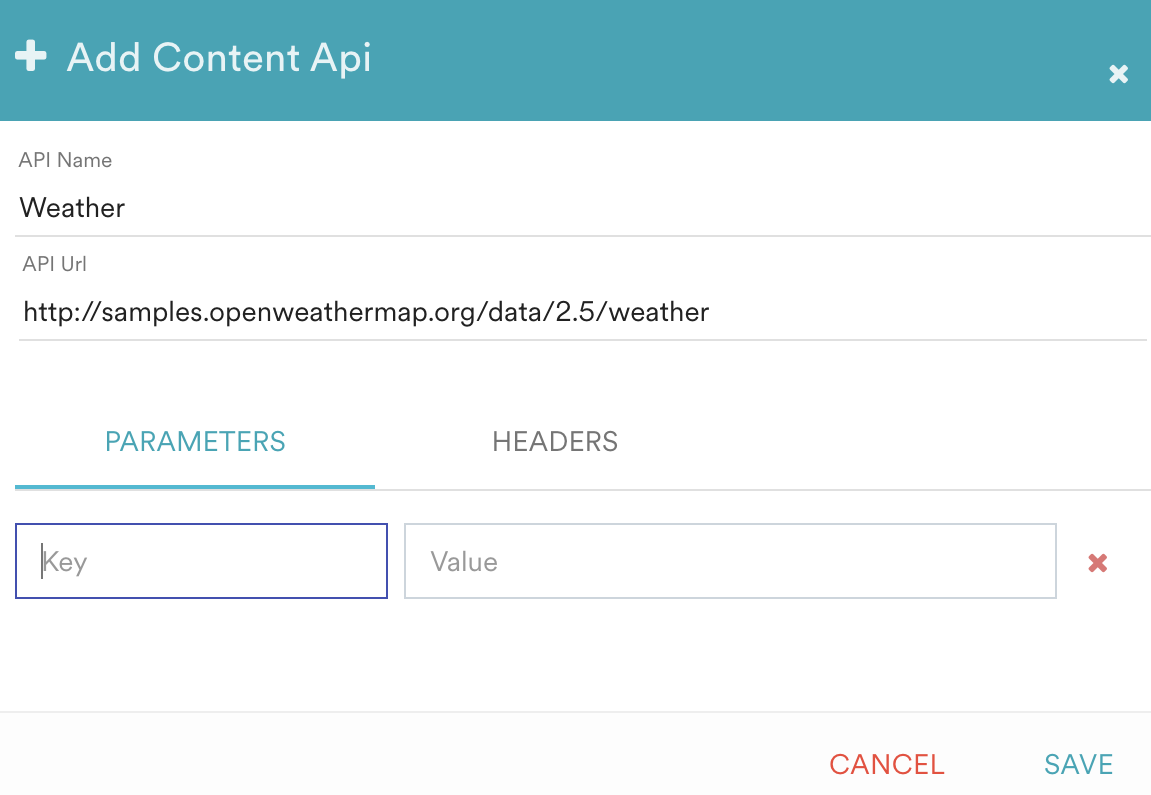This screenshot has width=1151, height=795.
Task: Click the Add Content Api title text
Action: tap(219, 58)
